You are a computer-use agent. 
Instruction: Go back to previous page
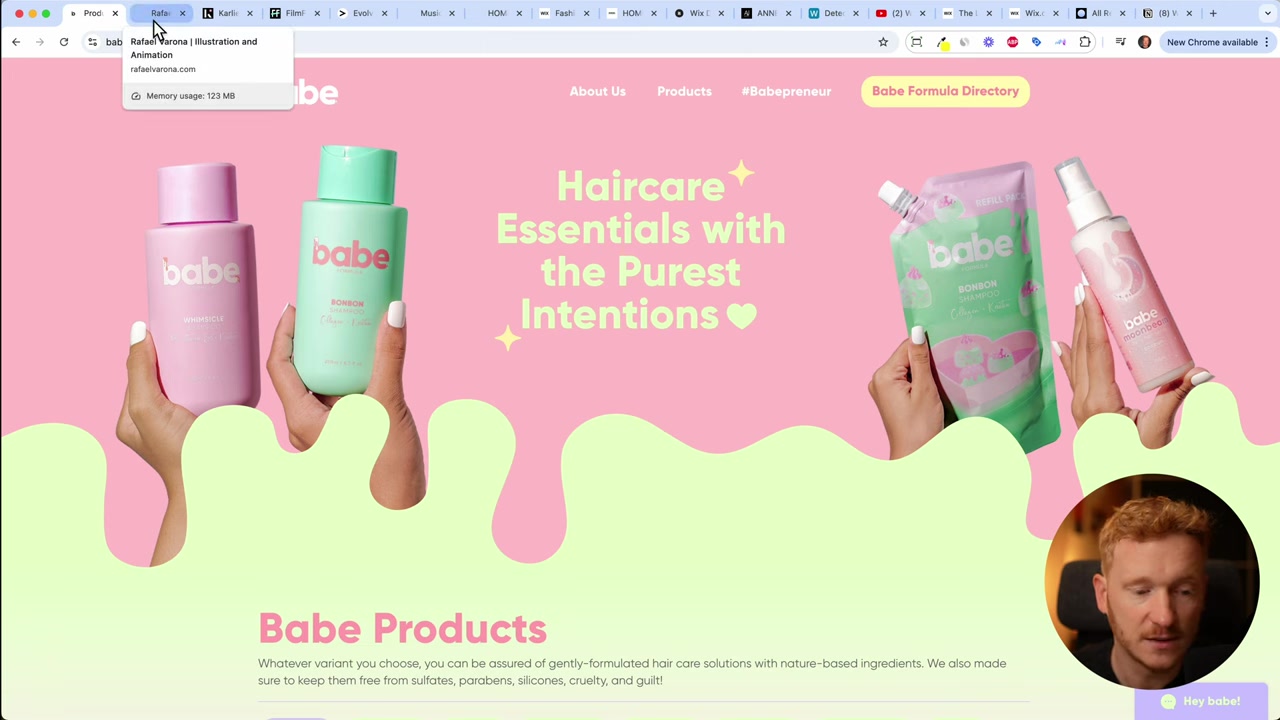16,42
